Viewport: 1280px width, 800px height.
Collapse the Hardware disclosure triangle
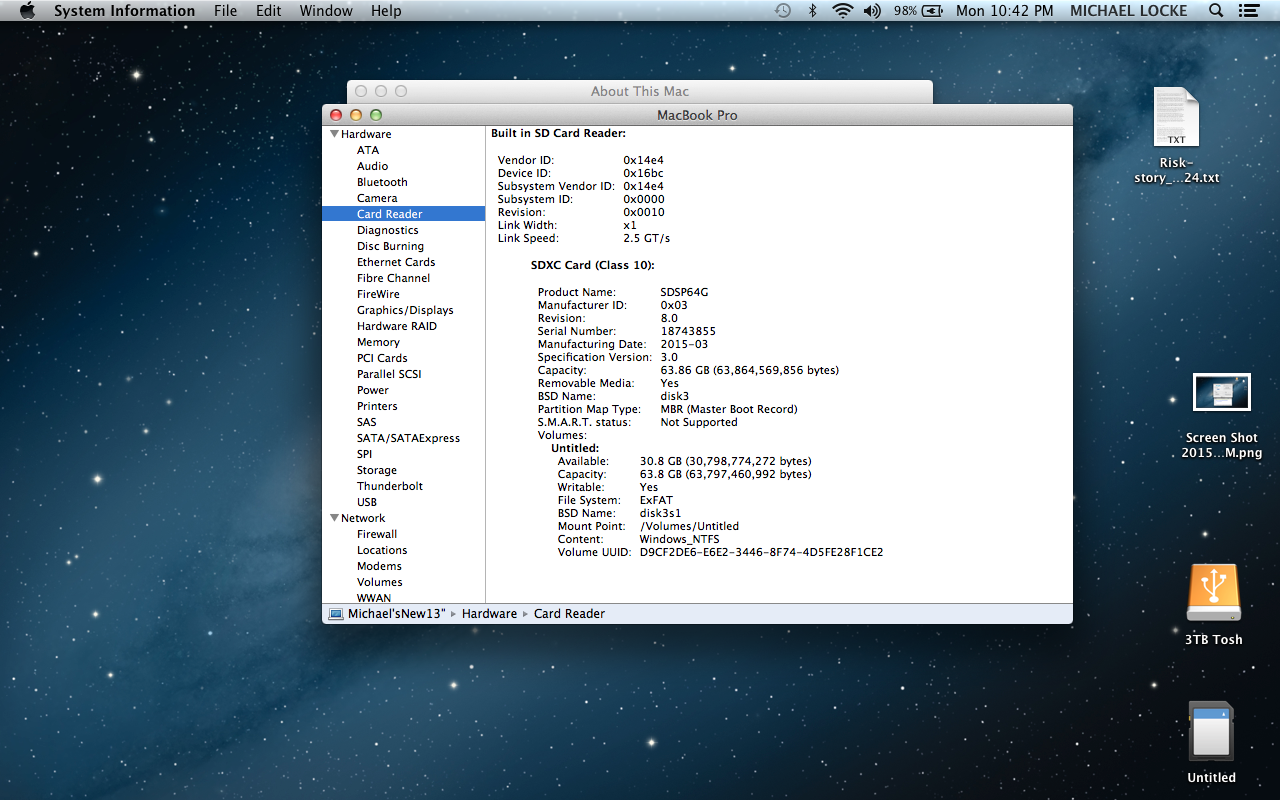click(x=334, y=134)
